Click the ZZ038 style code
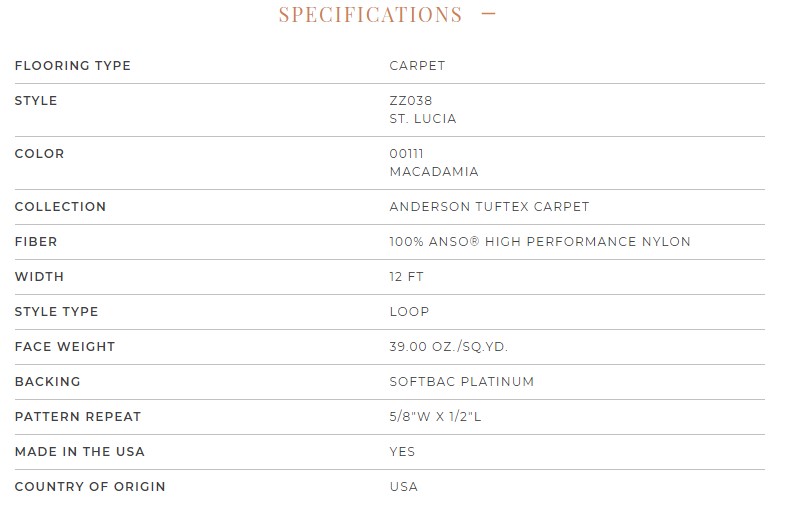Viewport: 793px width, 516px height. [x=411, y=101]
